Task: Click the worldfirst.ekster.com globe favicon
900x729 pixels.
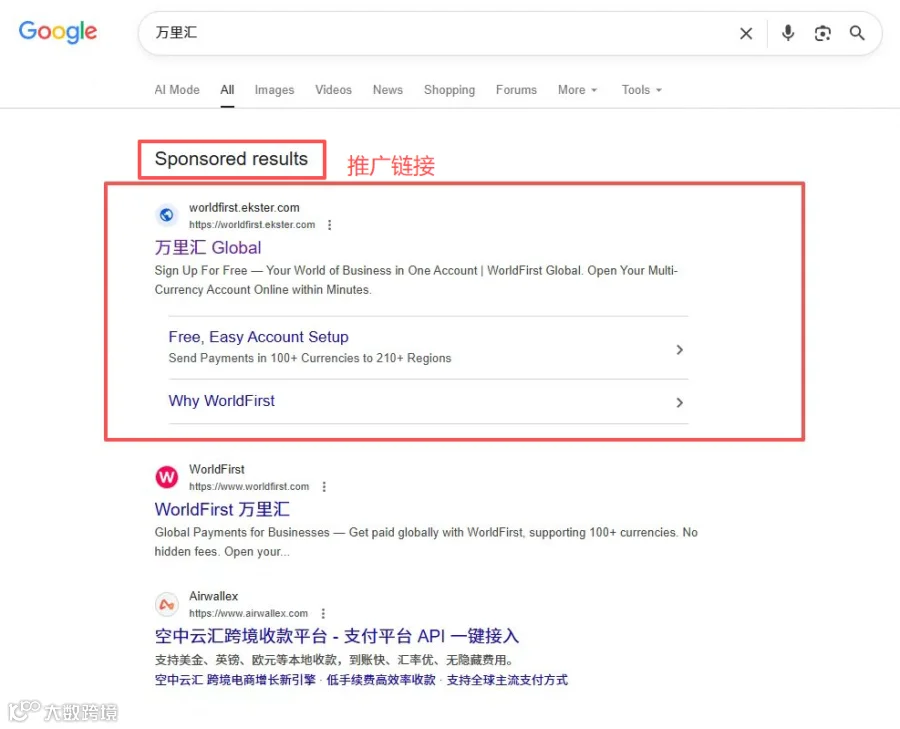Action: click(x=166, y=215)
